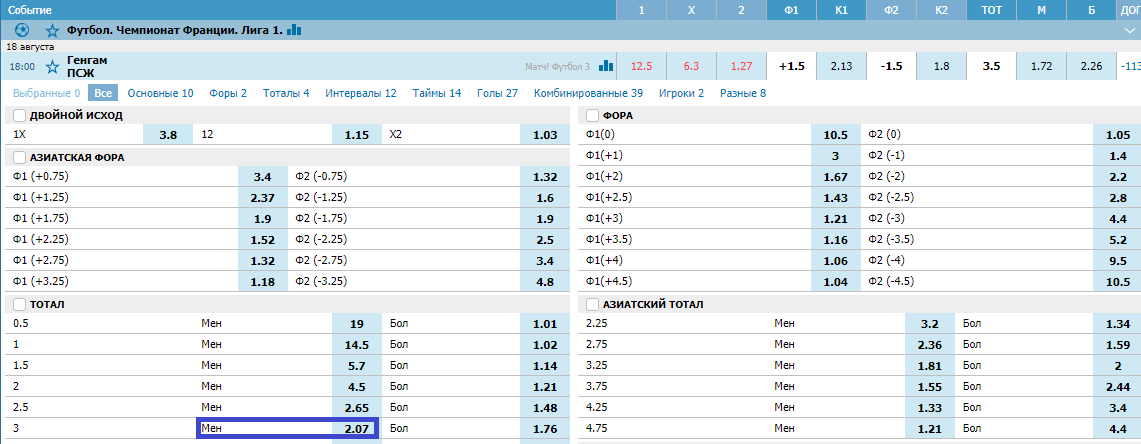1141x444 pixels.
Task: Star the Генгам – ПСЖ match
Action: pyautogui.click(x=52, y=66)
